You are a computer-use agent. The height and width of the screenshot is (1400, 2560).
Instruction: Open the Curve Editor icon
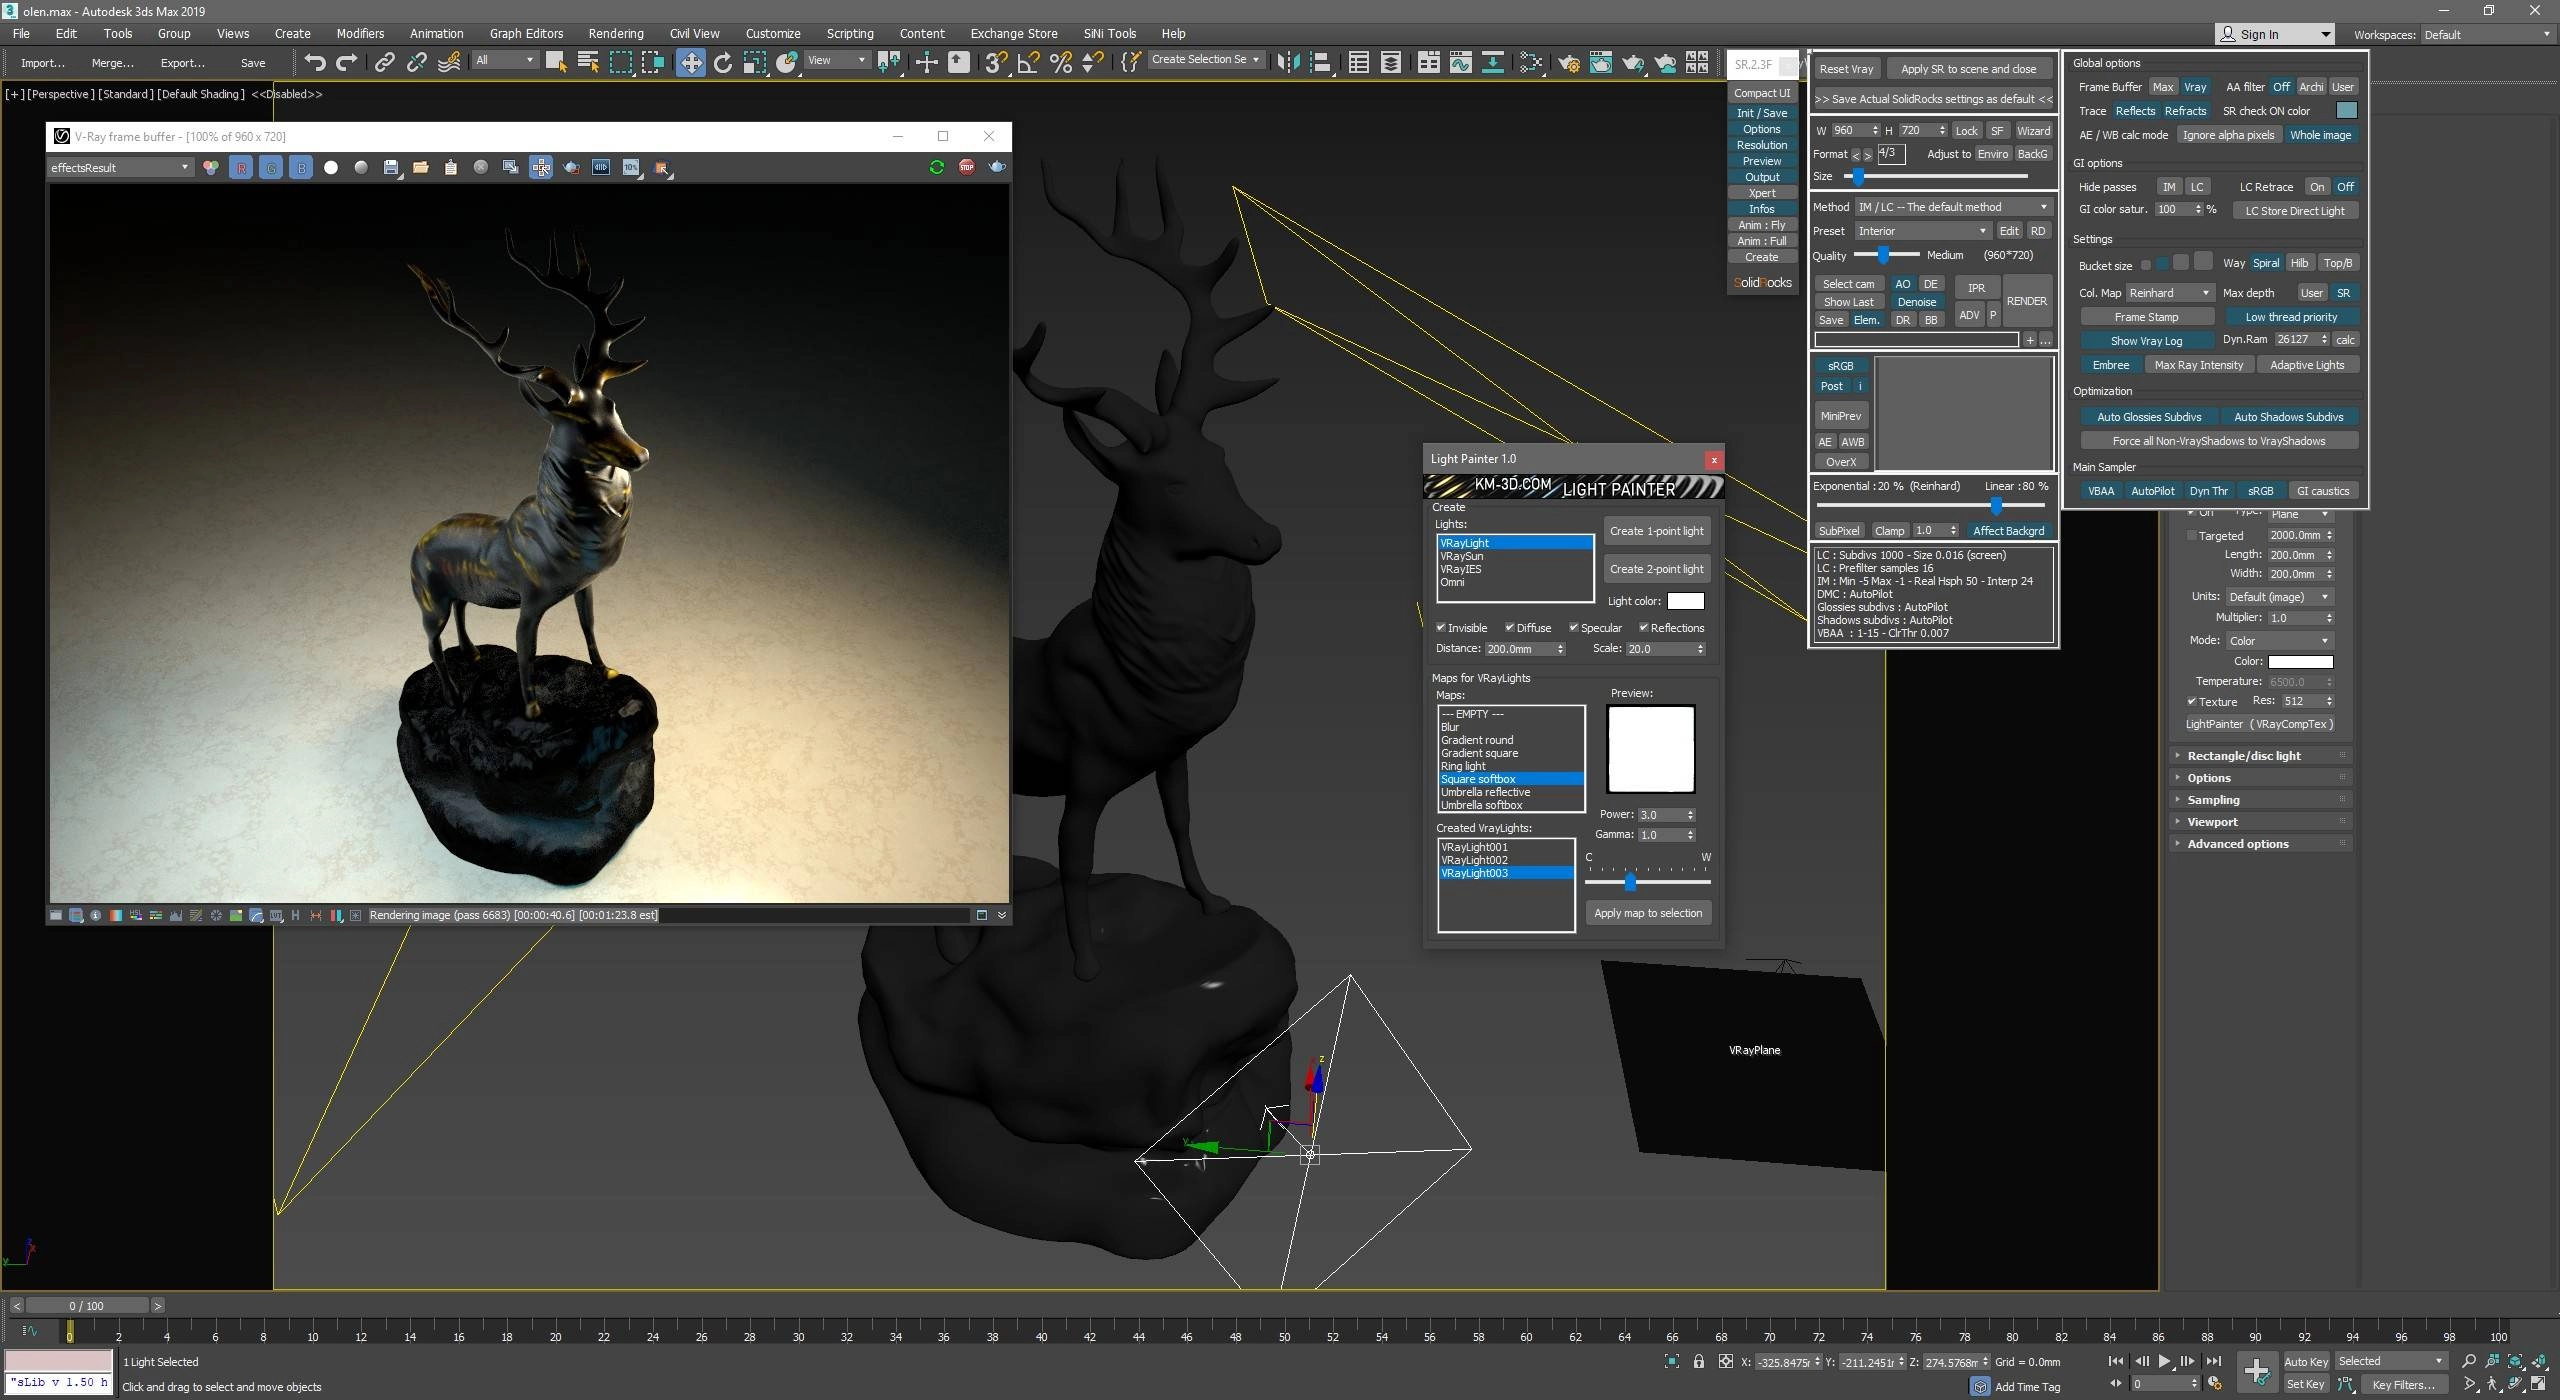click(x=1460, y=62)
